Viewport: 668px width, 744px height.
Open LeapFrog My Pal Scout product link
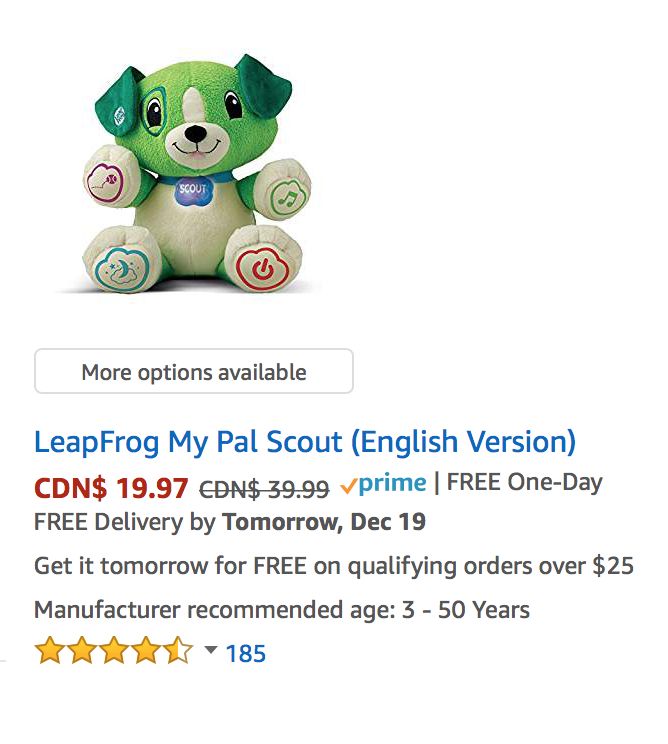[x=305, y=442]
